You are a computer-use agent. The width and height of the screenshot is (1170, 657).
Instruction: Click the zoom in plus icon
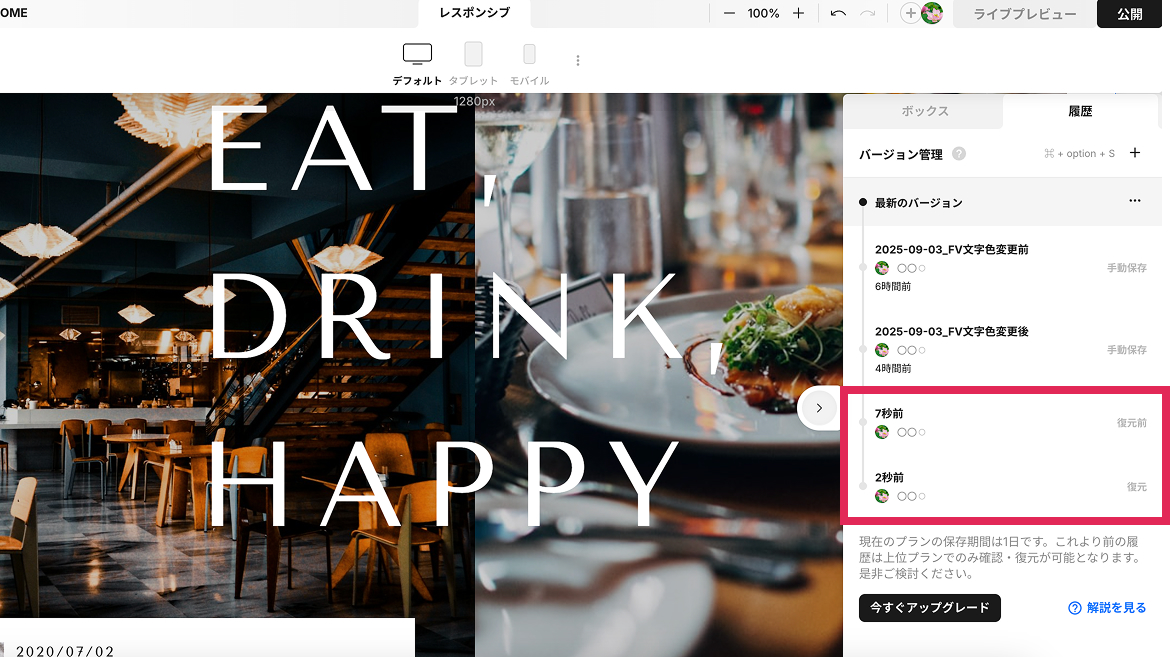coord(798,14)
